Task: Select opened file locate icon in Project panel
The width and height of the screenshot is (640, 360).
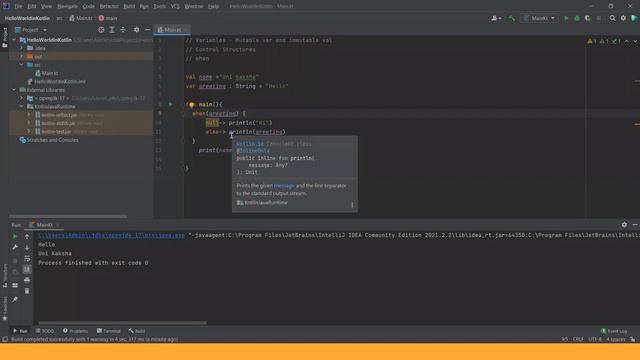Action: 101,30
